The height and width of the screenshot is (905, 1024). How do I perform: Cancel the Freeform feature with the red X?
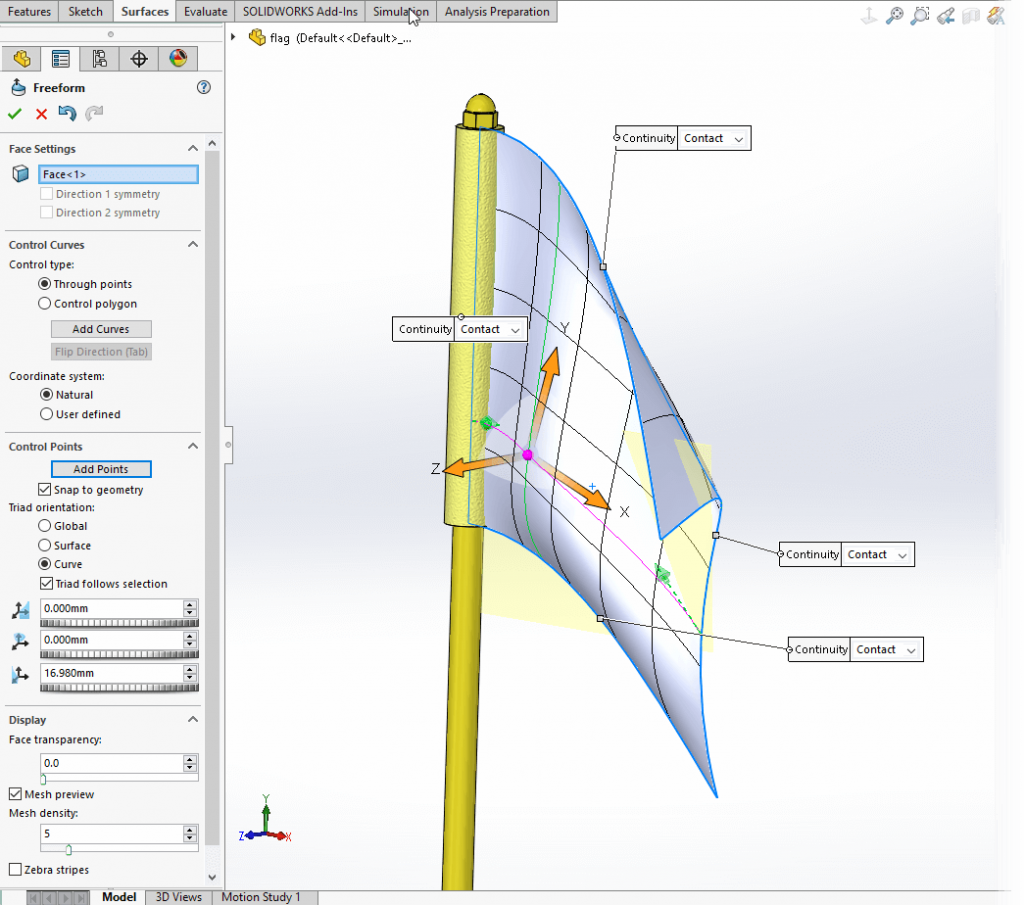click(39, 113)
